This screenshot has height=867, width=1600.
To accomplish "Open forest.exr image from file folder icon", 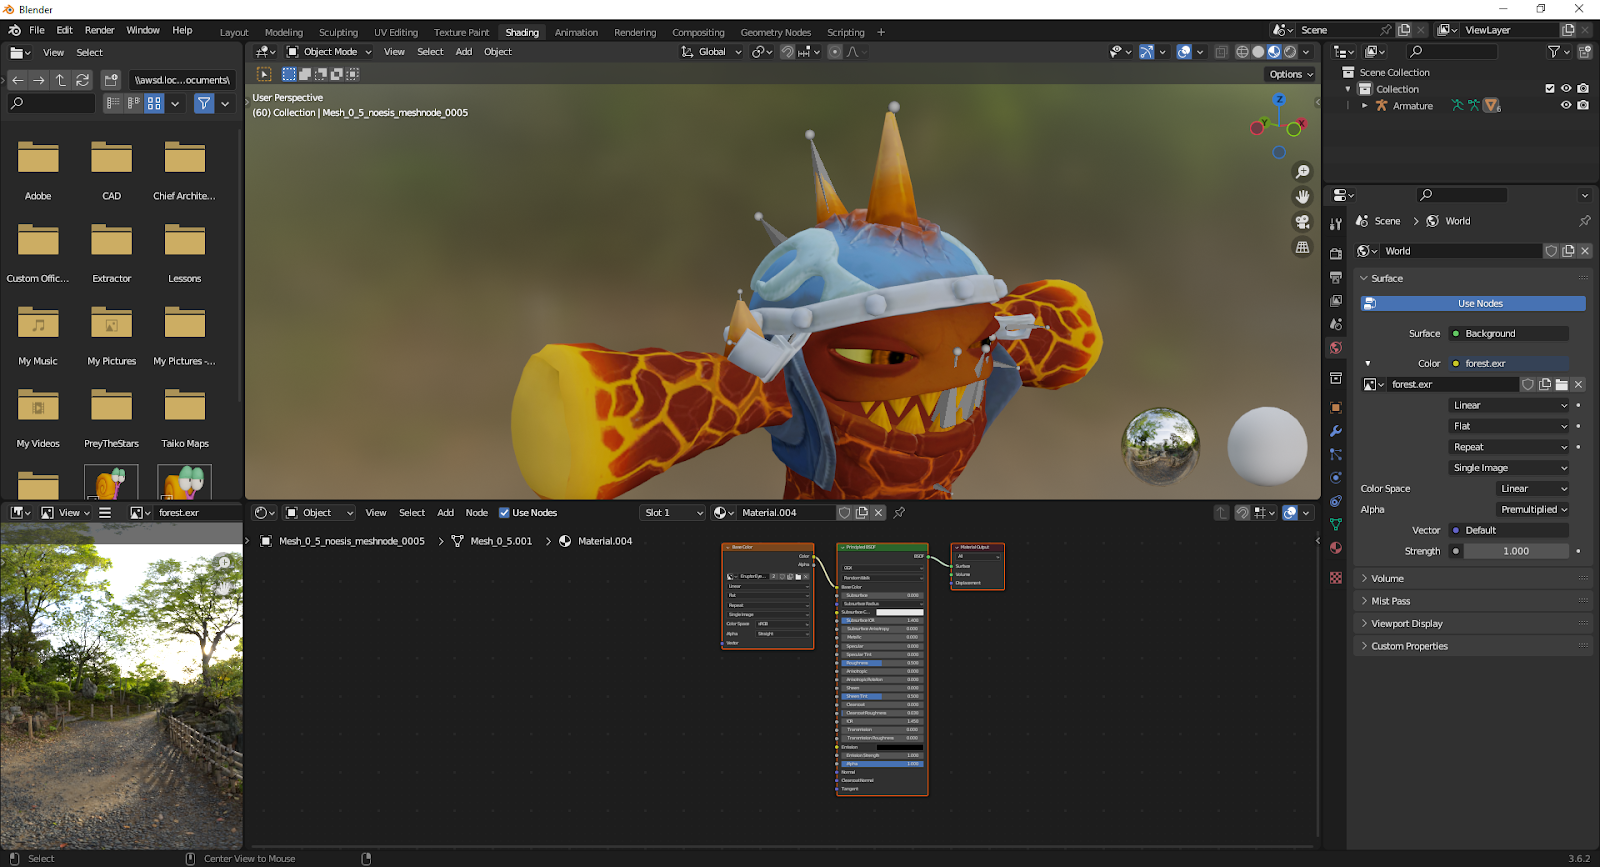I will 1561,384.
